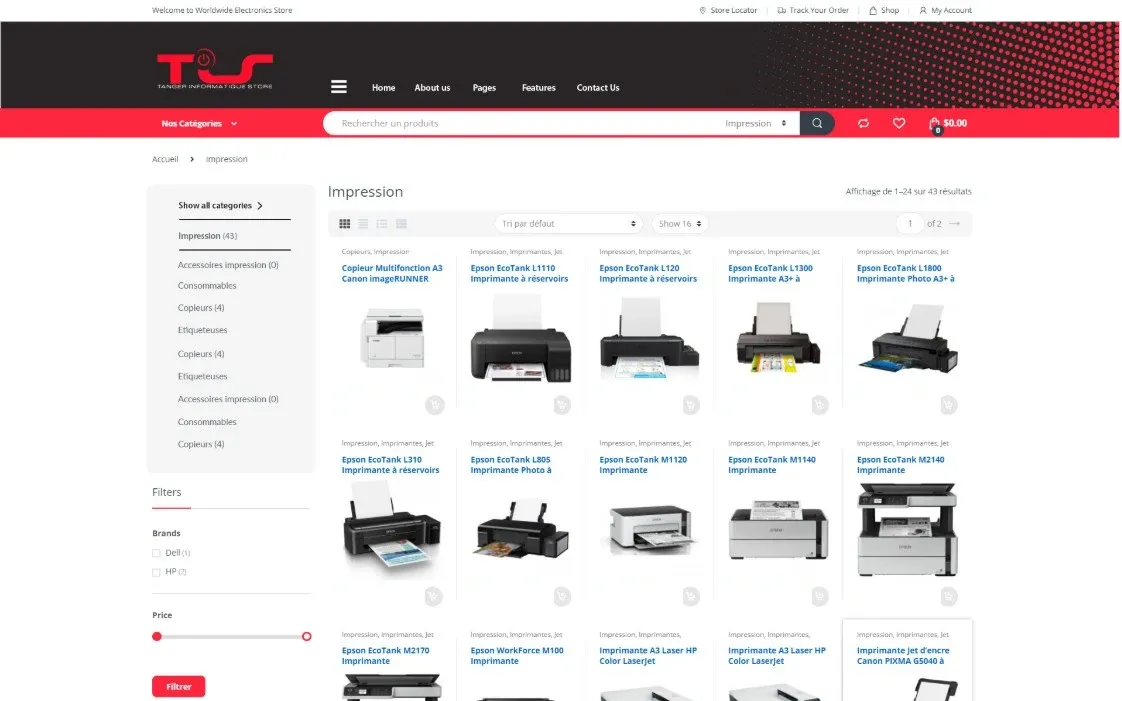Open the Tri par défaut sort dropdown
The height and width of the screenshot is (701, 1122).
(568, 223)
